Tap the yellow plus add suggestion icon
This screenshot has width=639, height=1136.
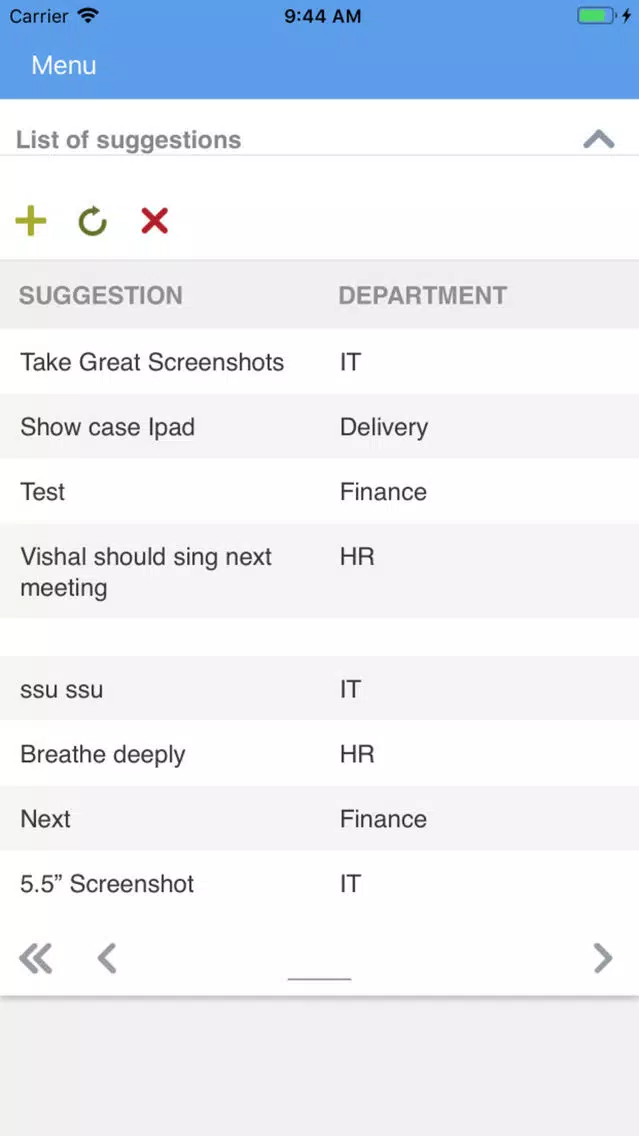[30, 221]
